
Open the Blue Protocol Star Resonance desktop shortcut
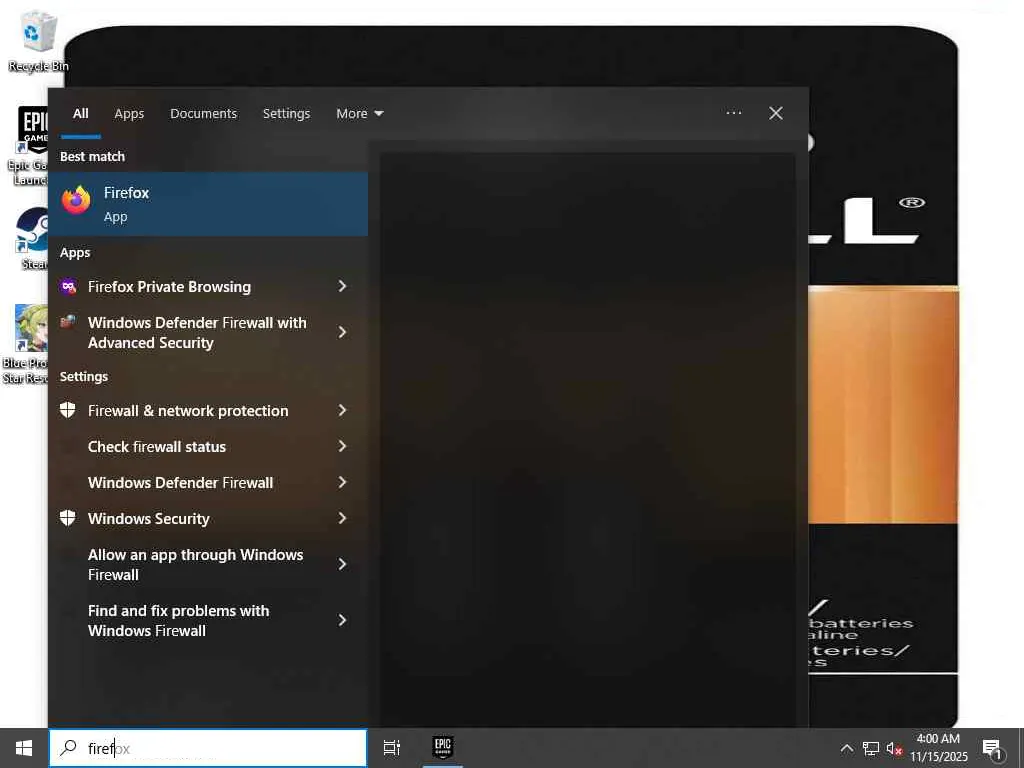point(27,344)
